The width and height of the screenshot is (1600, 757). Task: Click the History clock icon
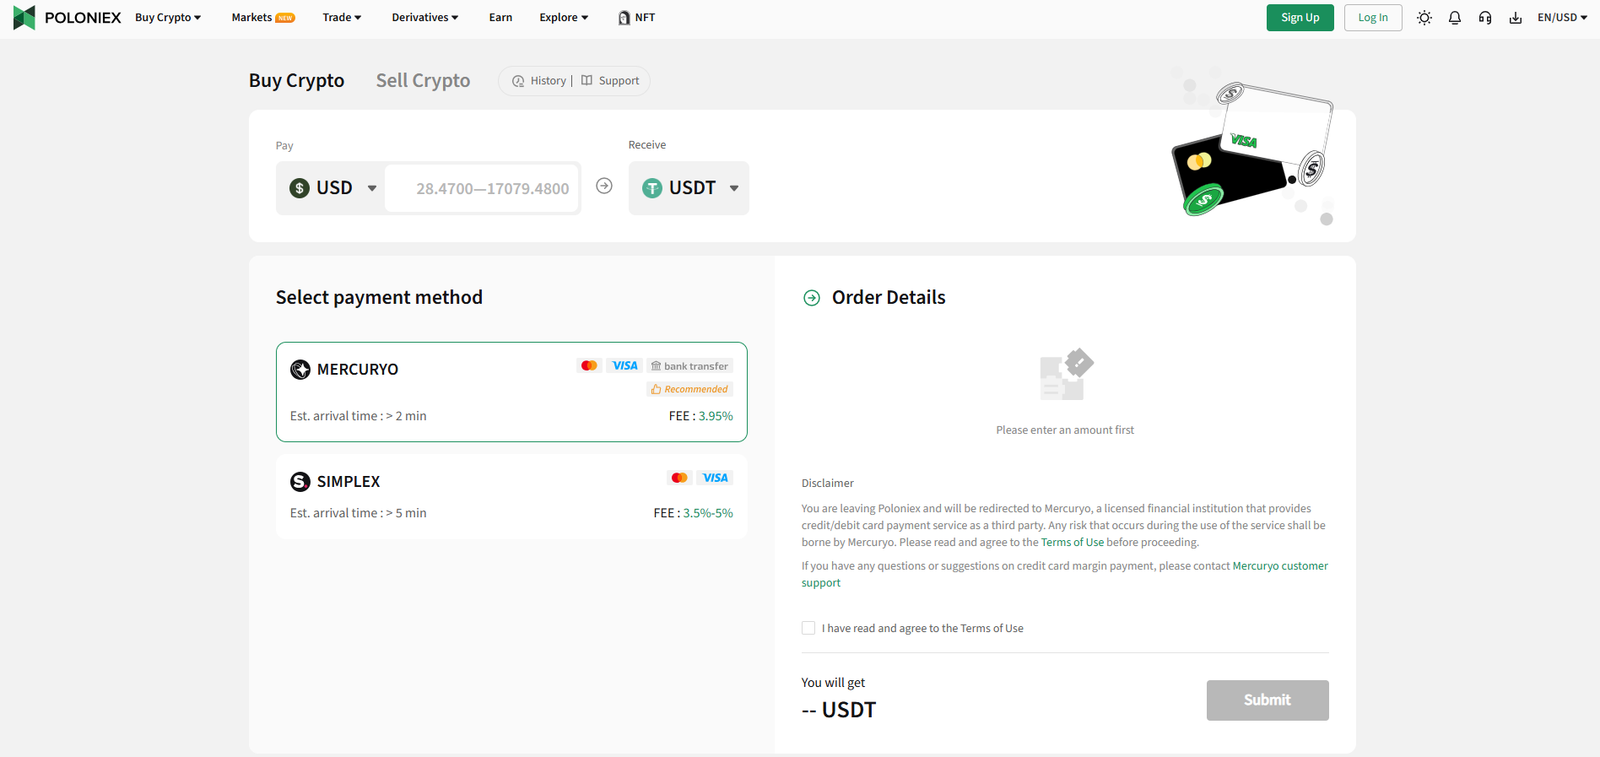pyautogui.click(x=518, y=81)
